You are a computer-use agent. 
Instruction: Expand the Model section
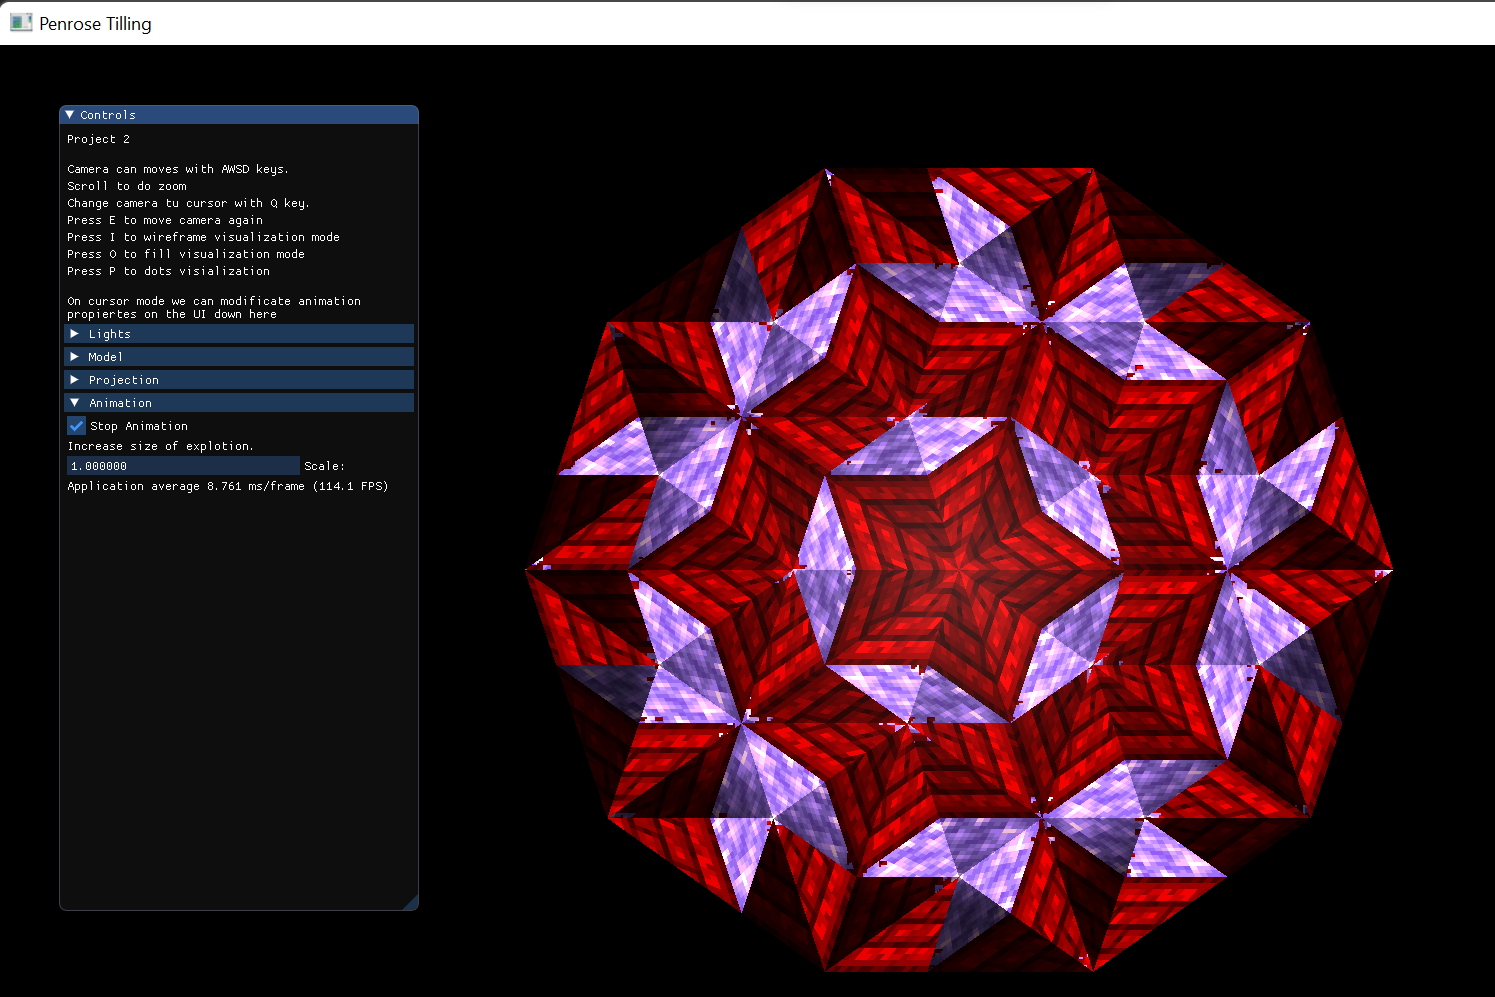coord(239,357)
